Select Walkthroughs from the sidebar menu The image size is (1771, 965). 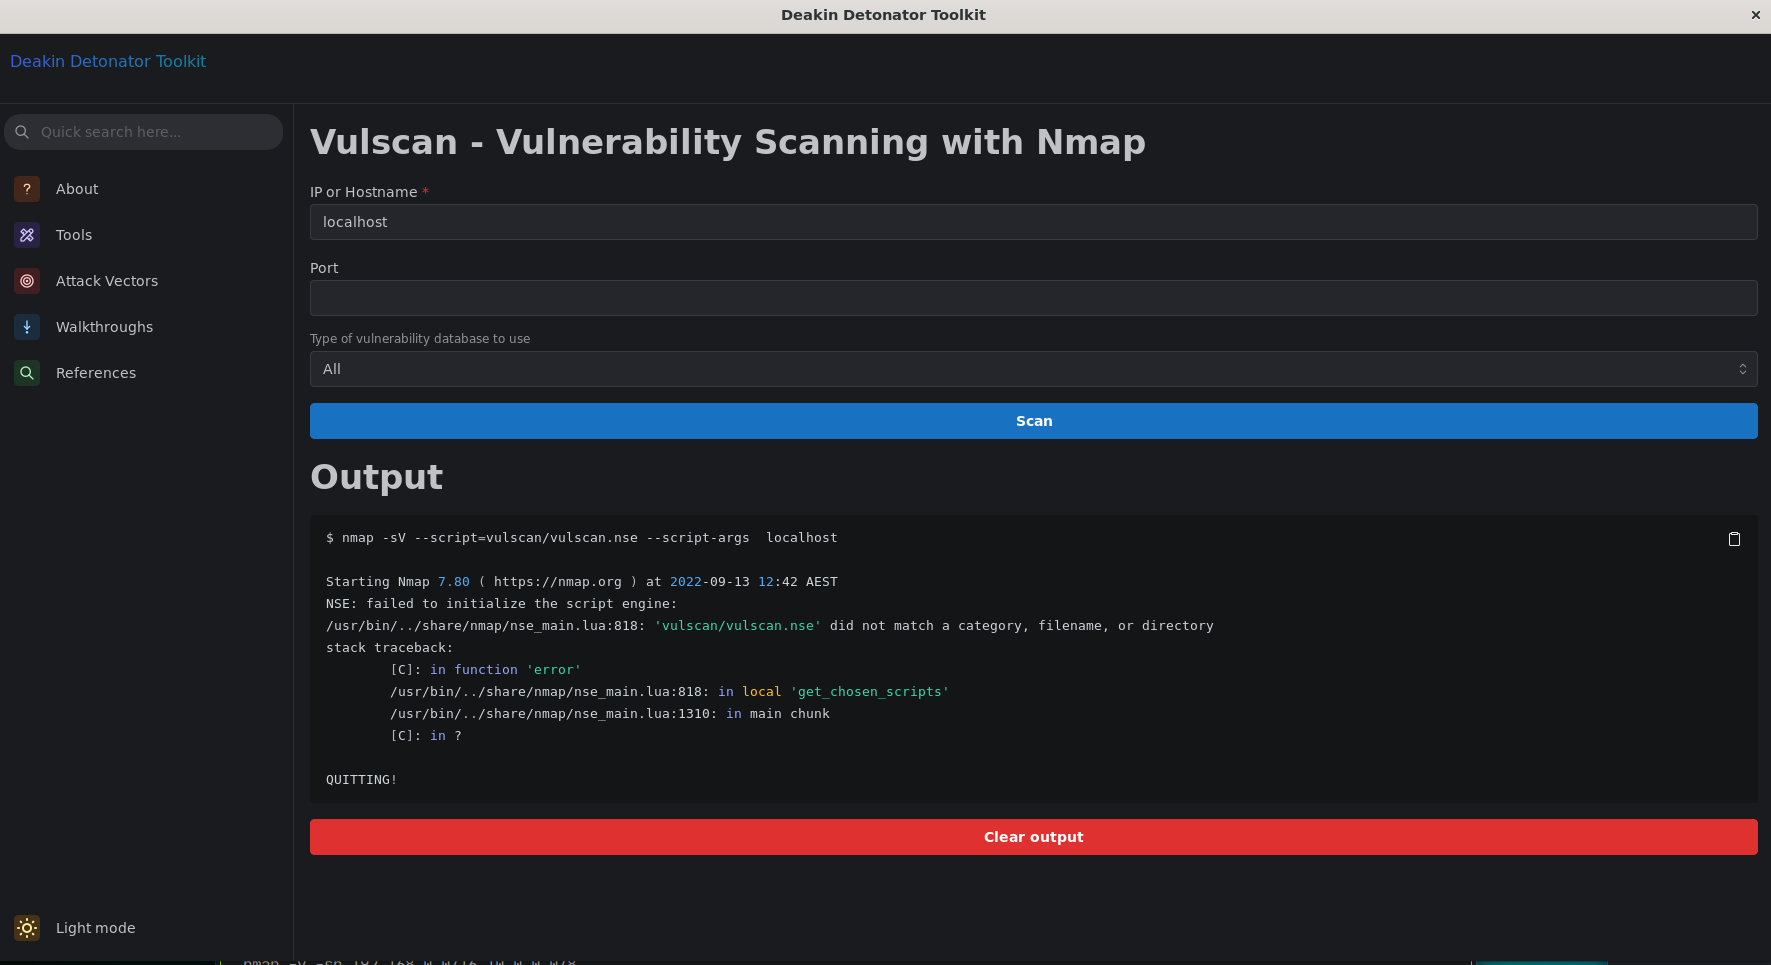point(103,327)
